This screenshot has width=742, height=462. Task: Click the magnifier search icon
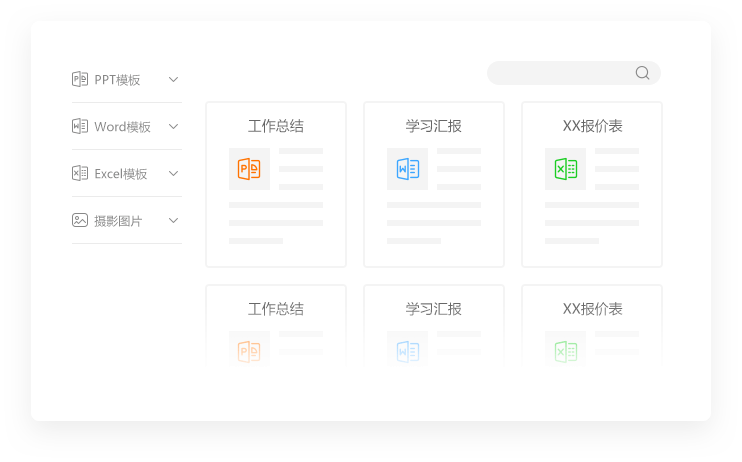[x=642, y=73]
